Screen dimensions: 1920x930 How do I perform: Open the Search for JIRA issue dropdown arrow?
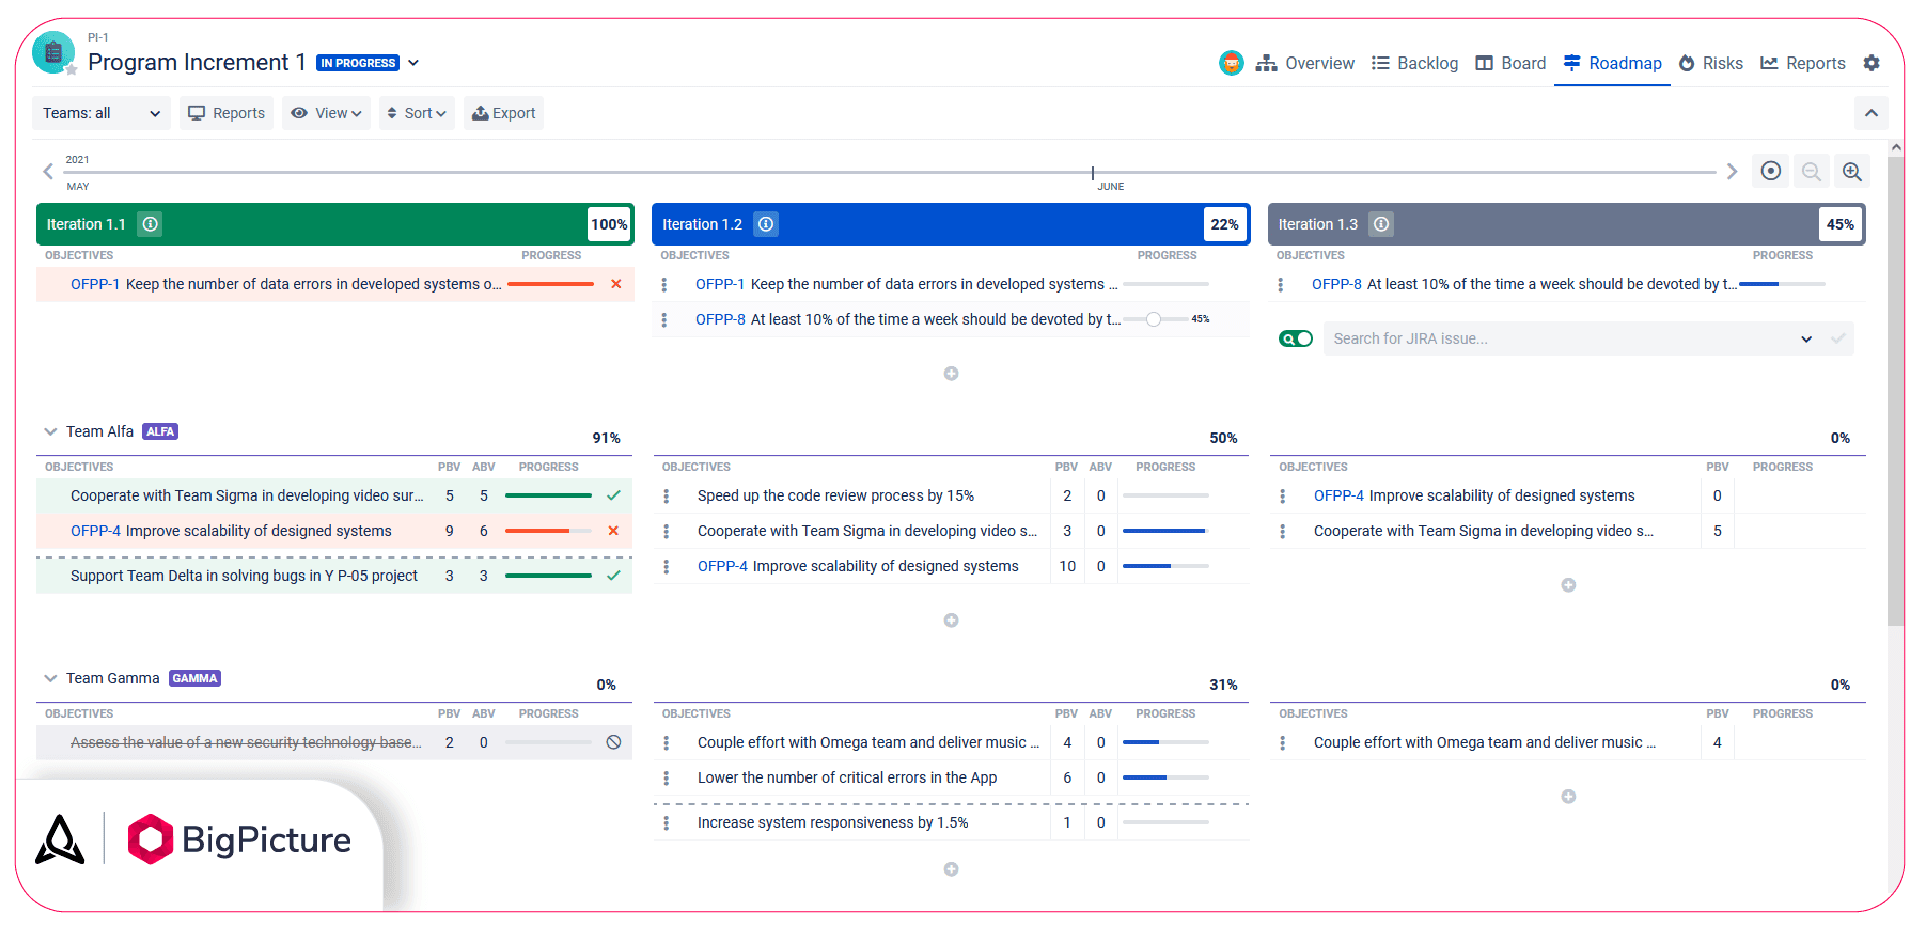click(1806, 339)
